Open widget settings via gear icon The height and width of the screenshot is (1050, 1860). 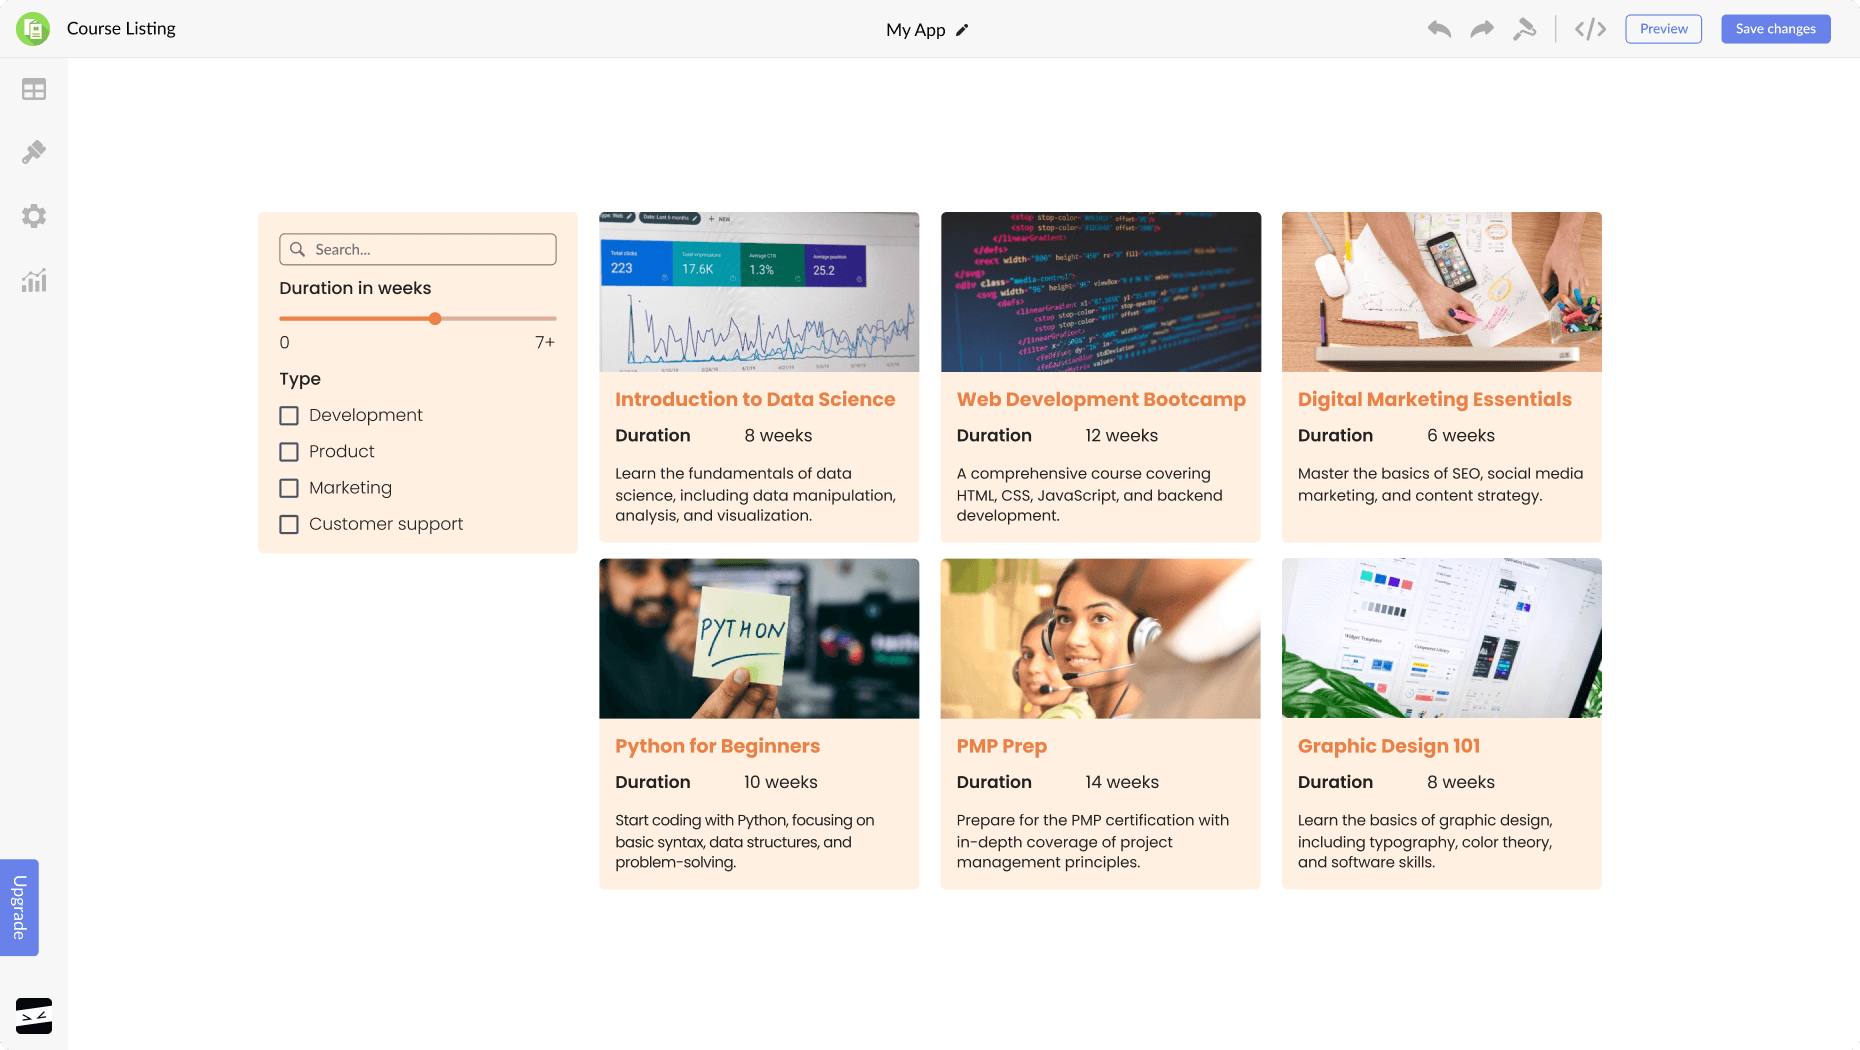[x=33, y=215]
